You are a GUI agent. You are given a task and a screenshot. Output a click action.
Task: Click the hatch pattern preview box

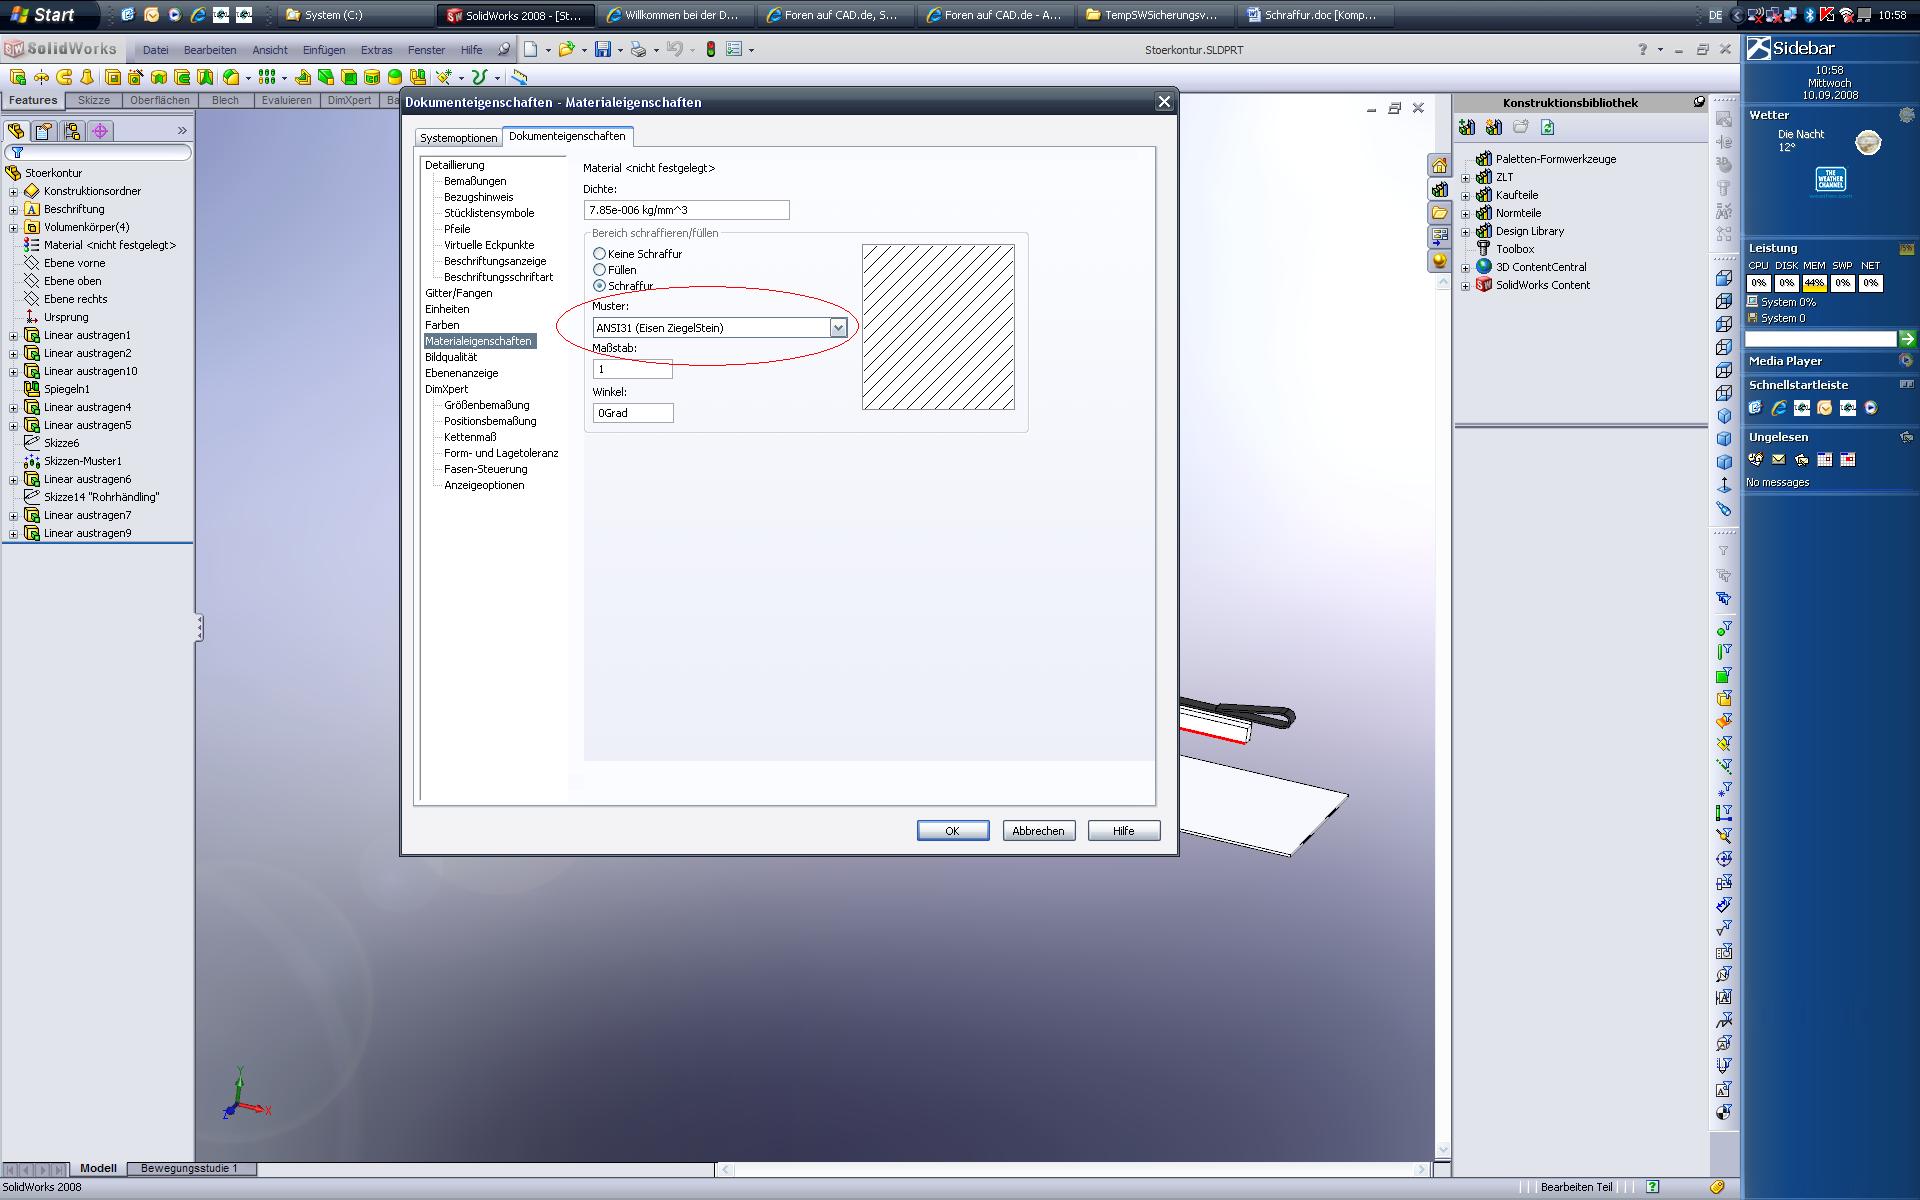[x=938, y=327]
